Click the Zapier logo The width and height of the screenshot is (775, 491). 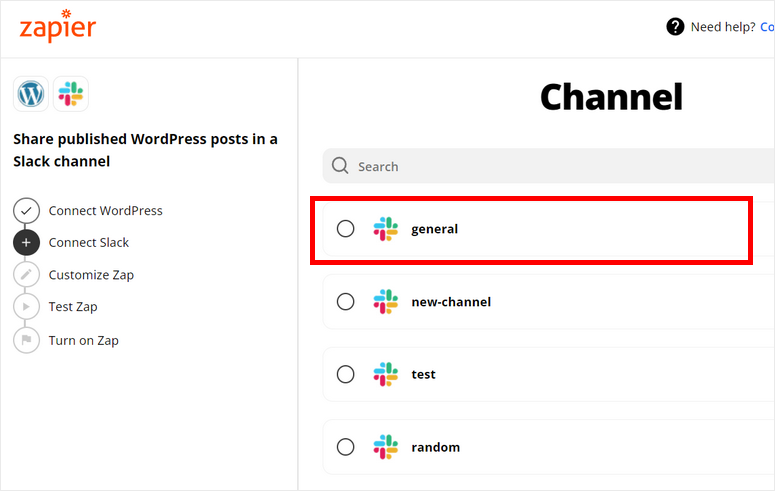[57, 26]
